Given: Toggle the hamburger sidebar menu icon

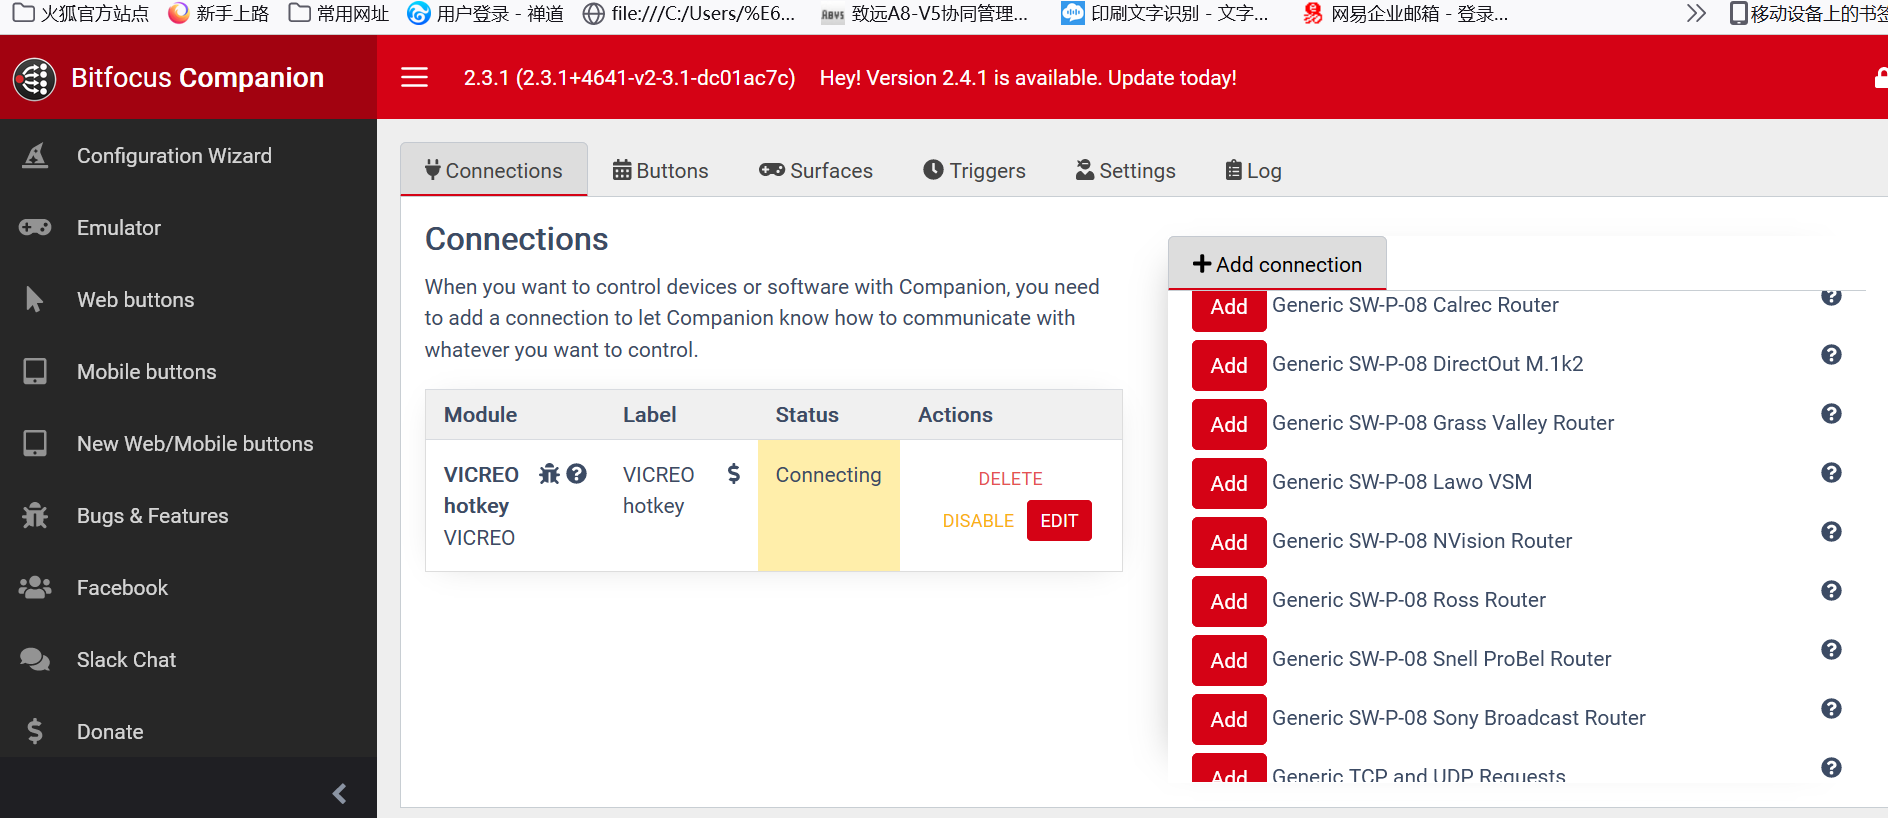Looking at the screenshot, I should 414,77.
